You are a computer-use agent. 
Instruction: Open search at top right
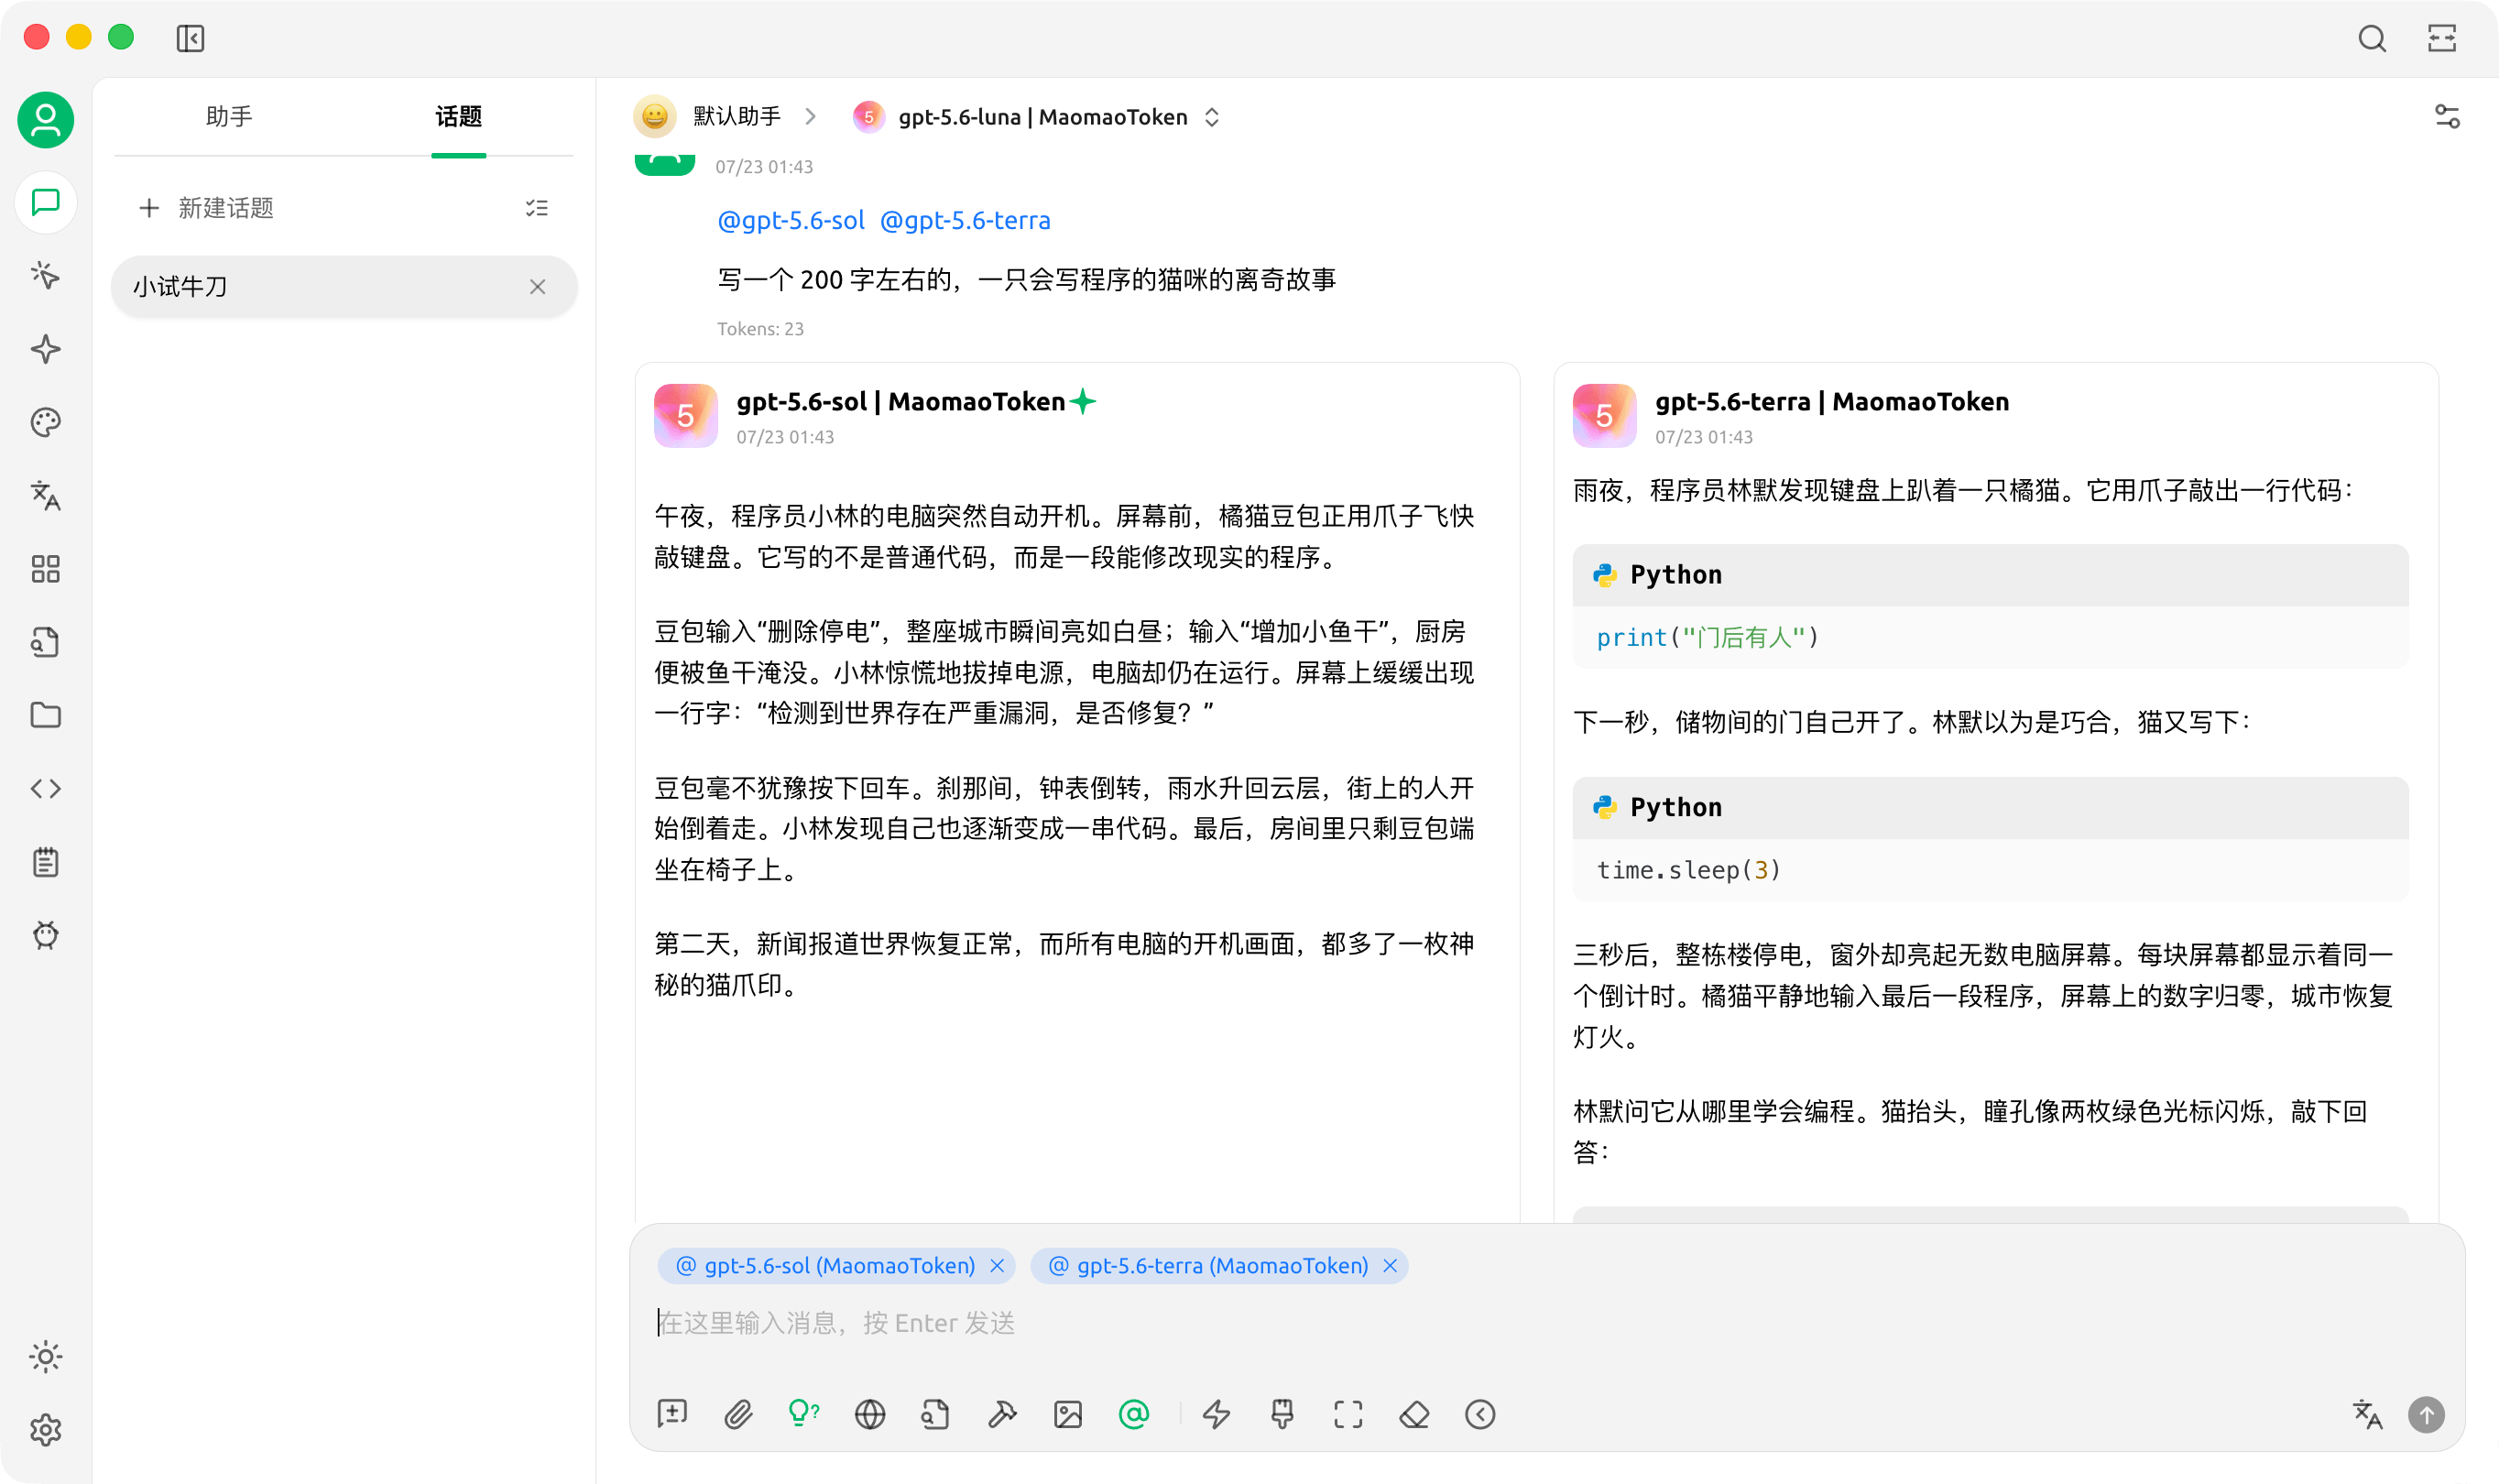coord(2372,38)
